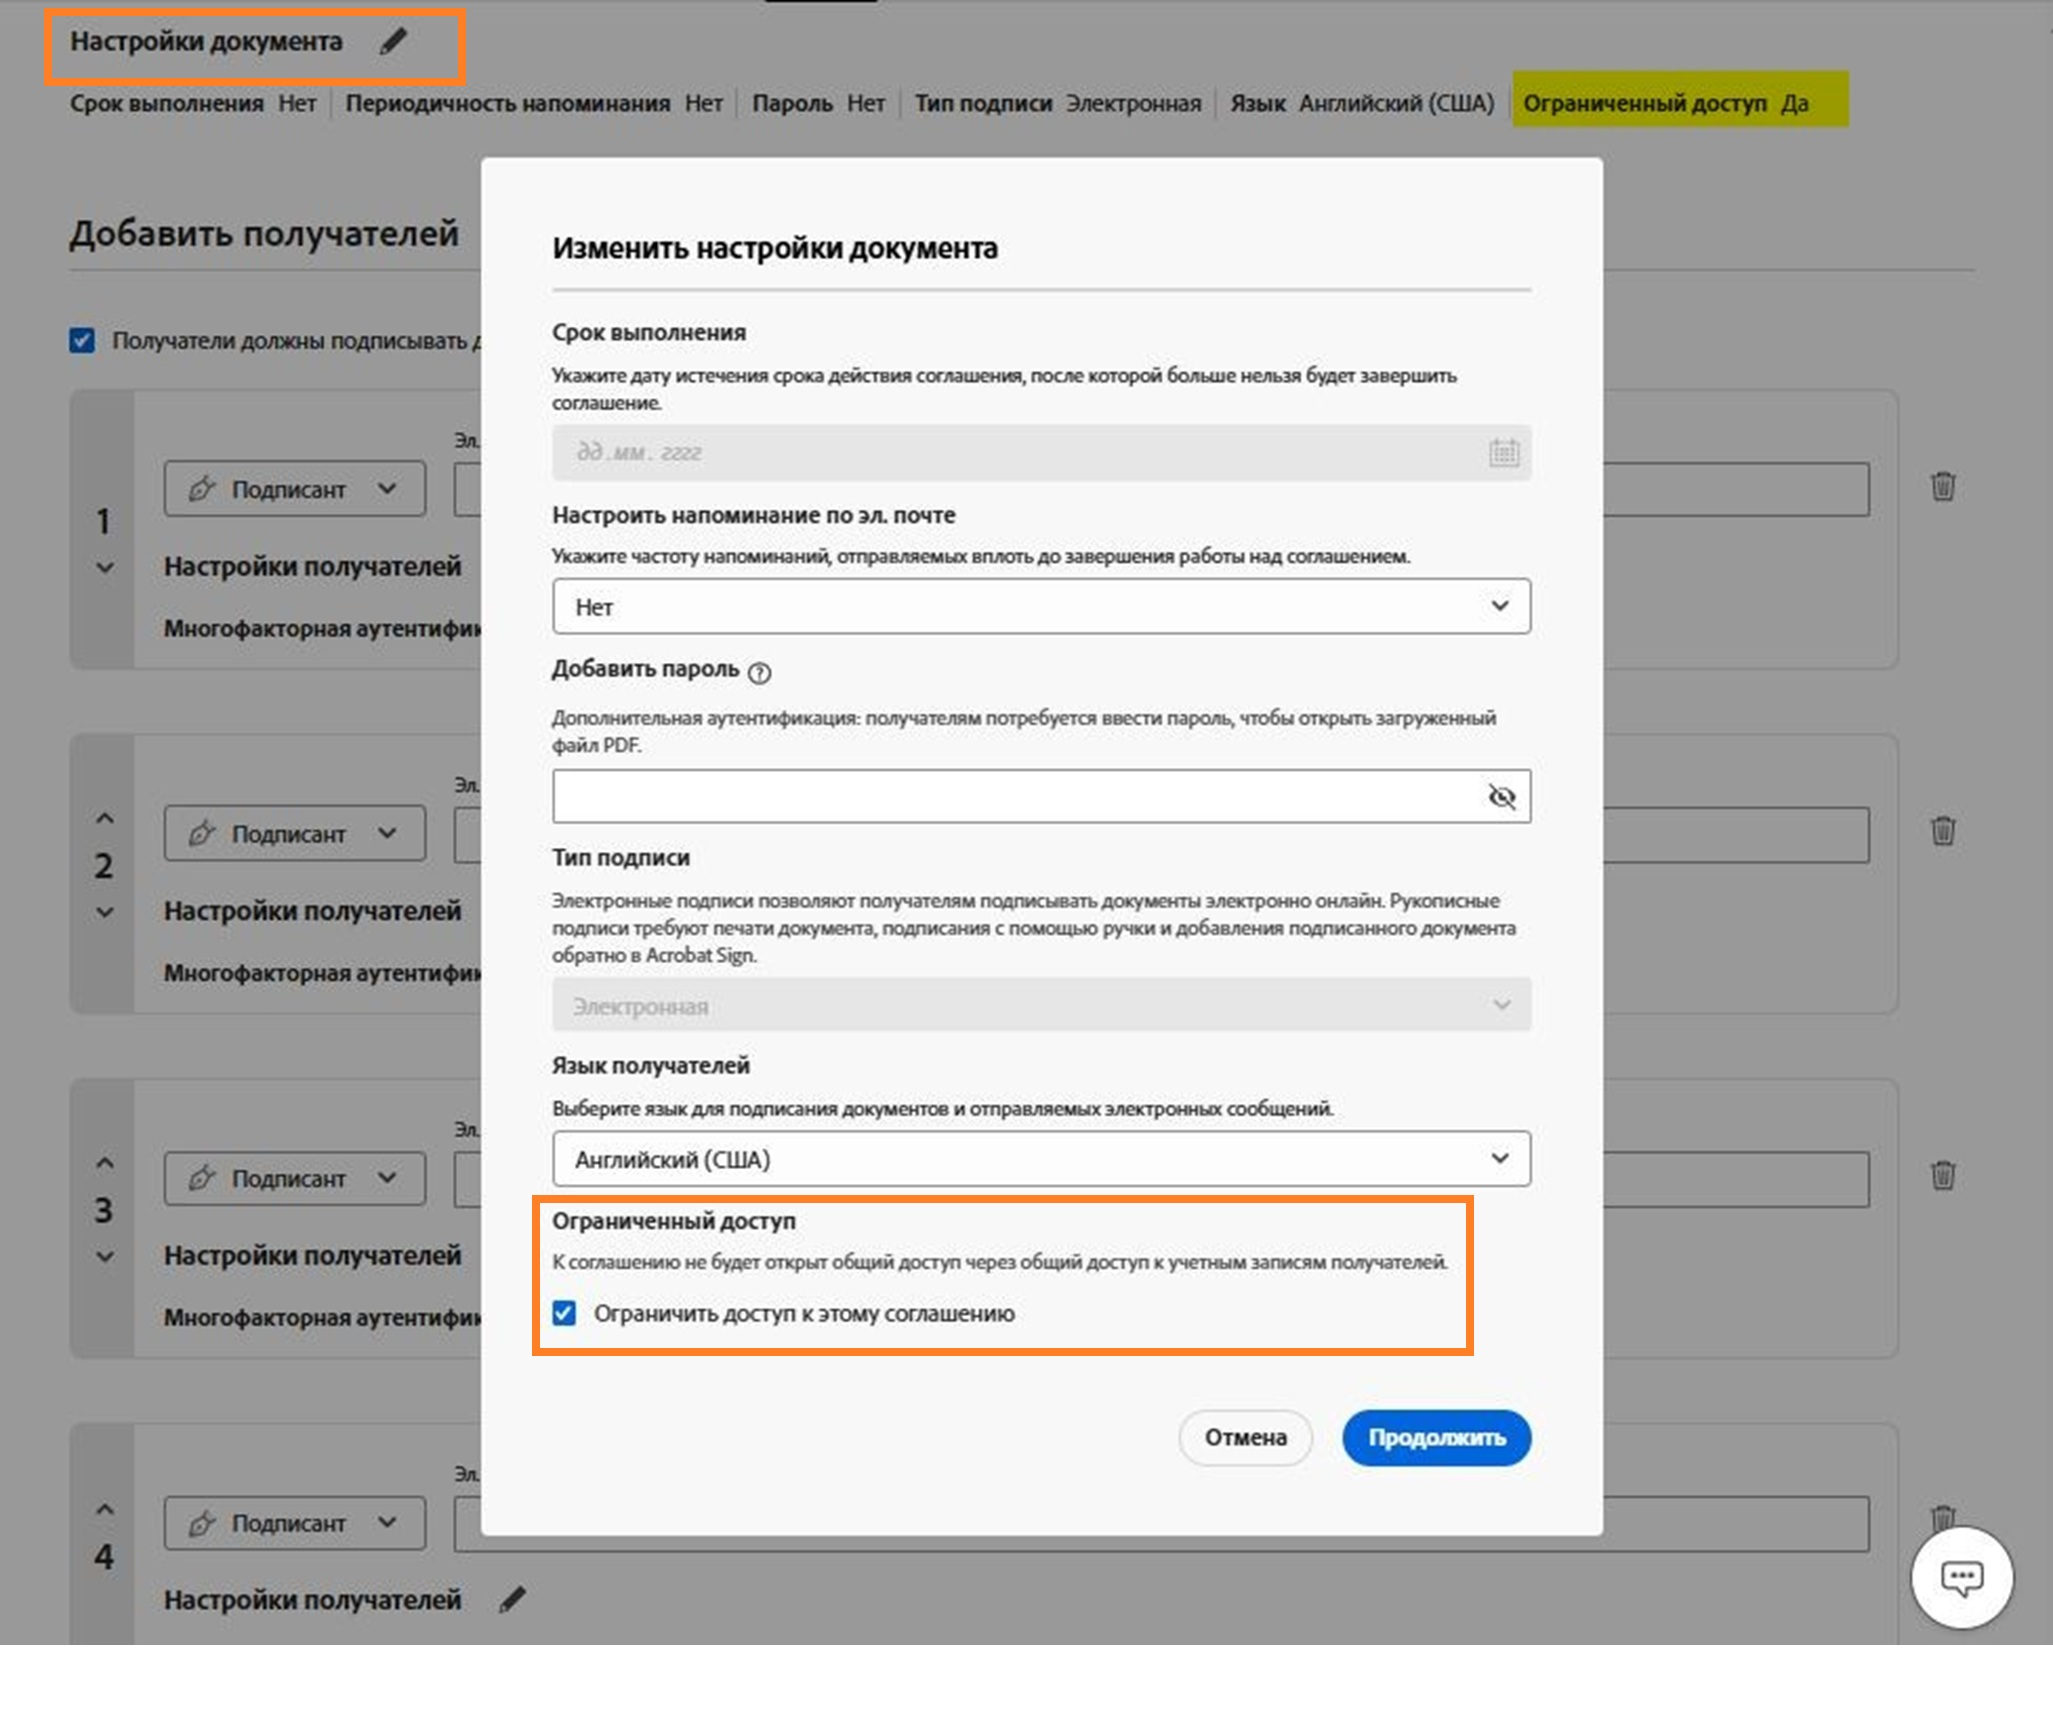Toggle password visibility eye icon
Screen dimensions: 2053x1728
pos(1501,797)
